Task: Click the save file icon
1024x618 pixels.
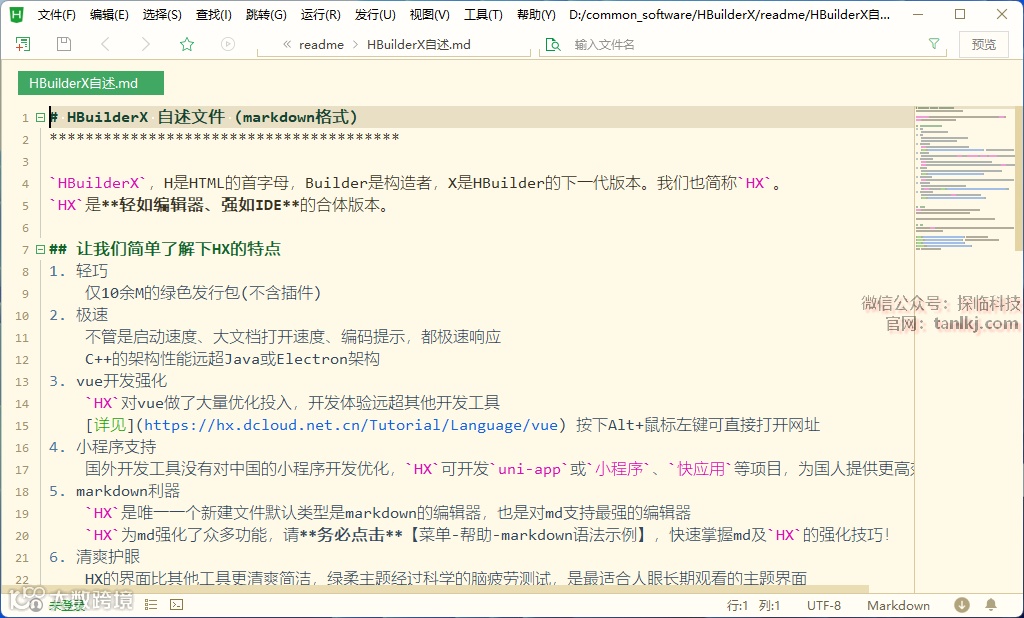Action: point(64,44)
